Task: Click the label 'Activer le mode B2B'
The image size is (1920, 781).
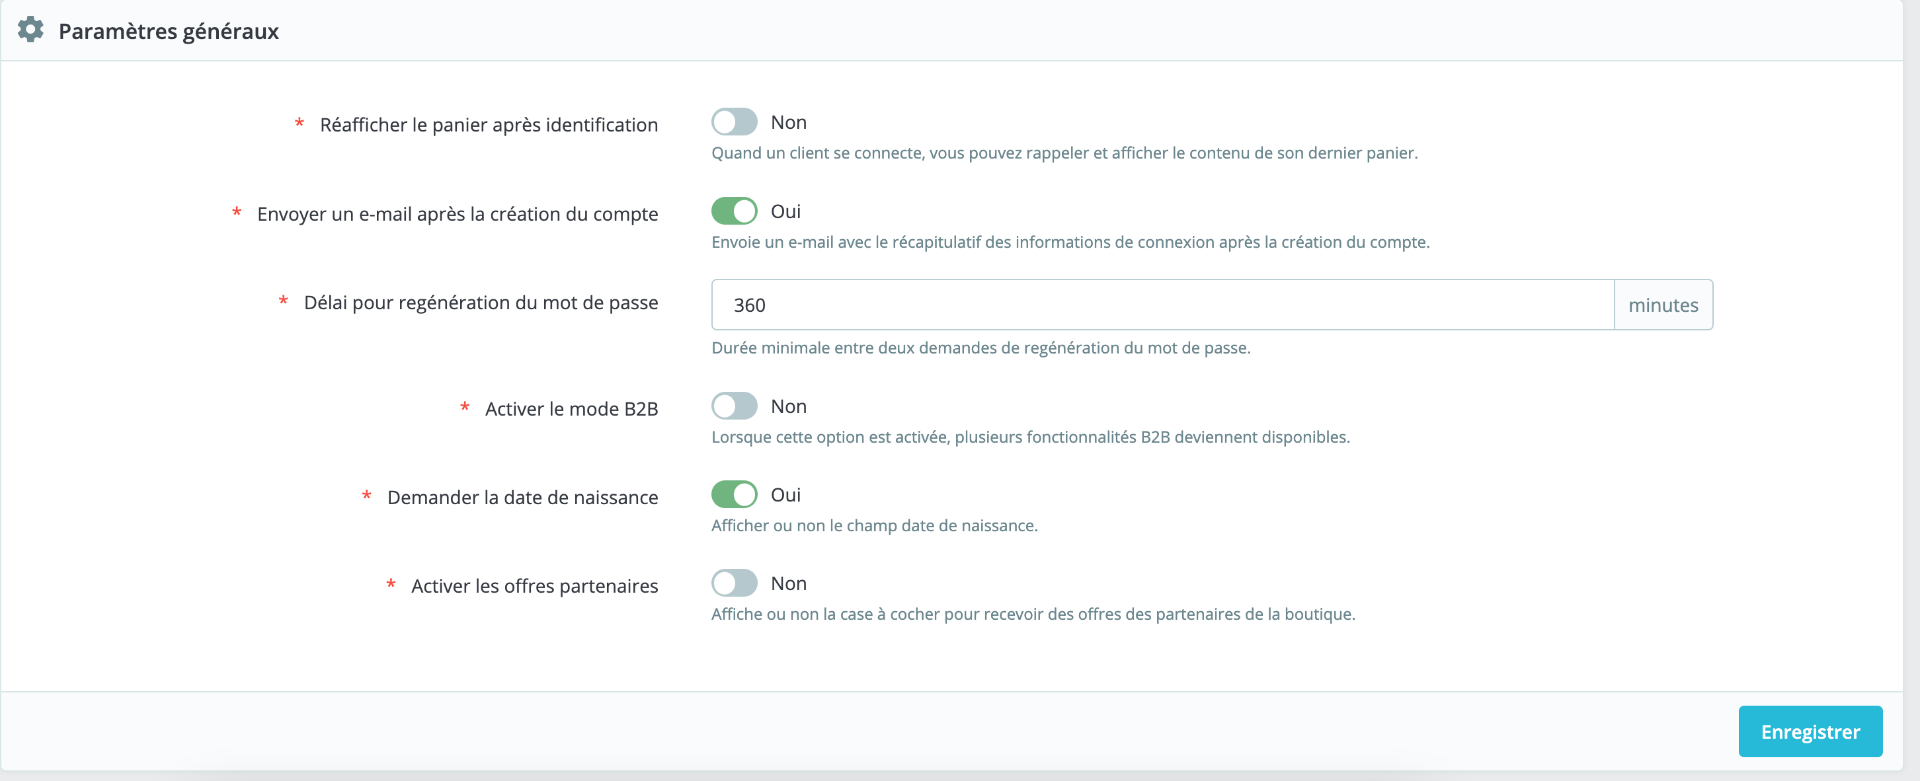Action: tap(572, 409)
